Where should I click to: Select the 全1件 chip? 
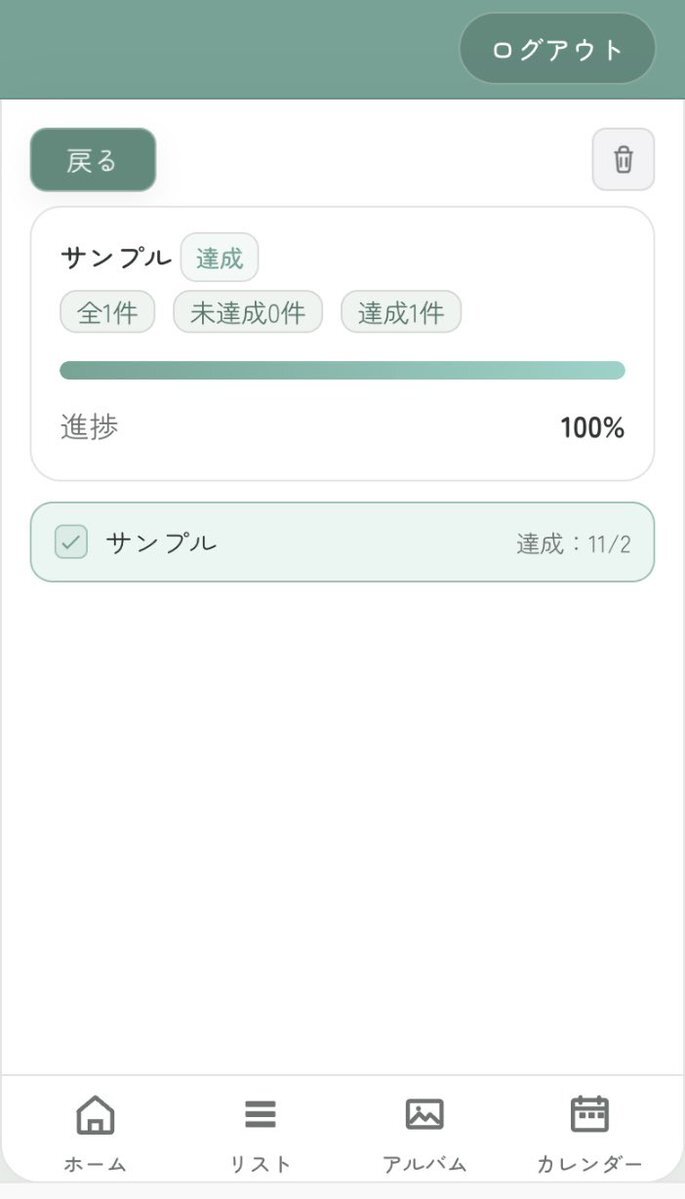point(108,312)
